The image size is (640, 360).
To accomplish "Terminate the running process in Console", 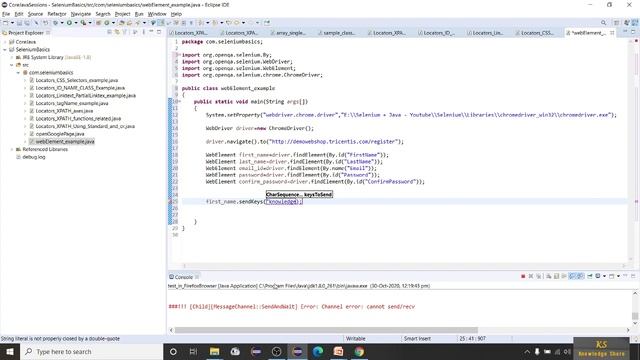I will click(x=523, y=276).
